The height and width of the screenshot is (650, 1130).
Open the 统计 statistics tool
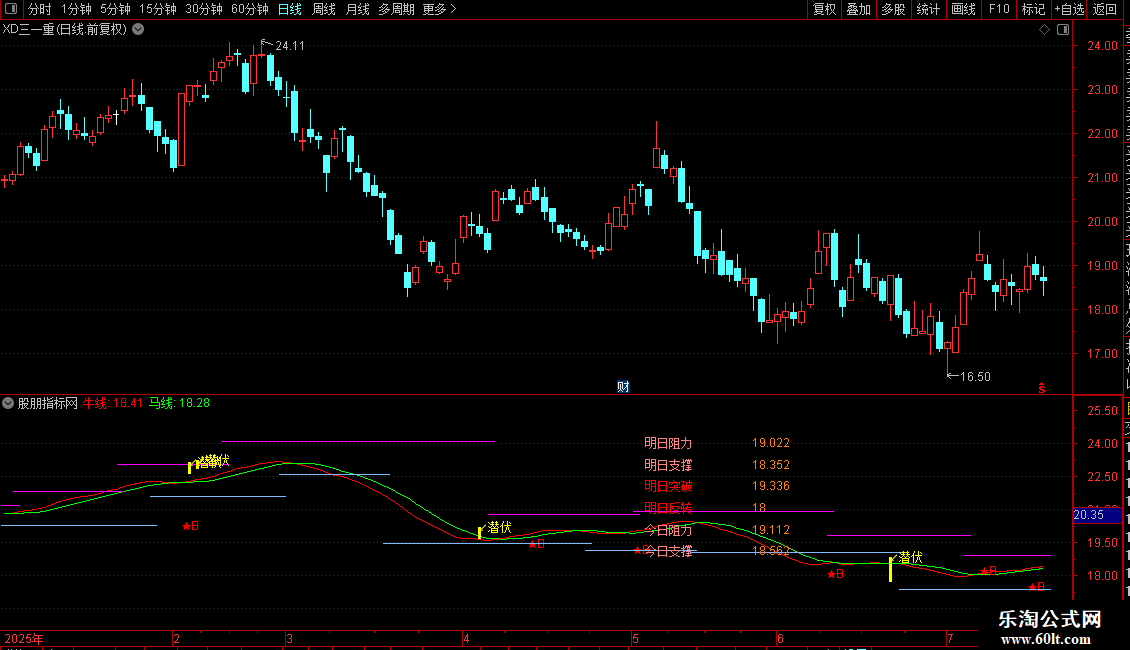click(x=928, y=9)
